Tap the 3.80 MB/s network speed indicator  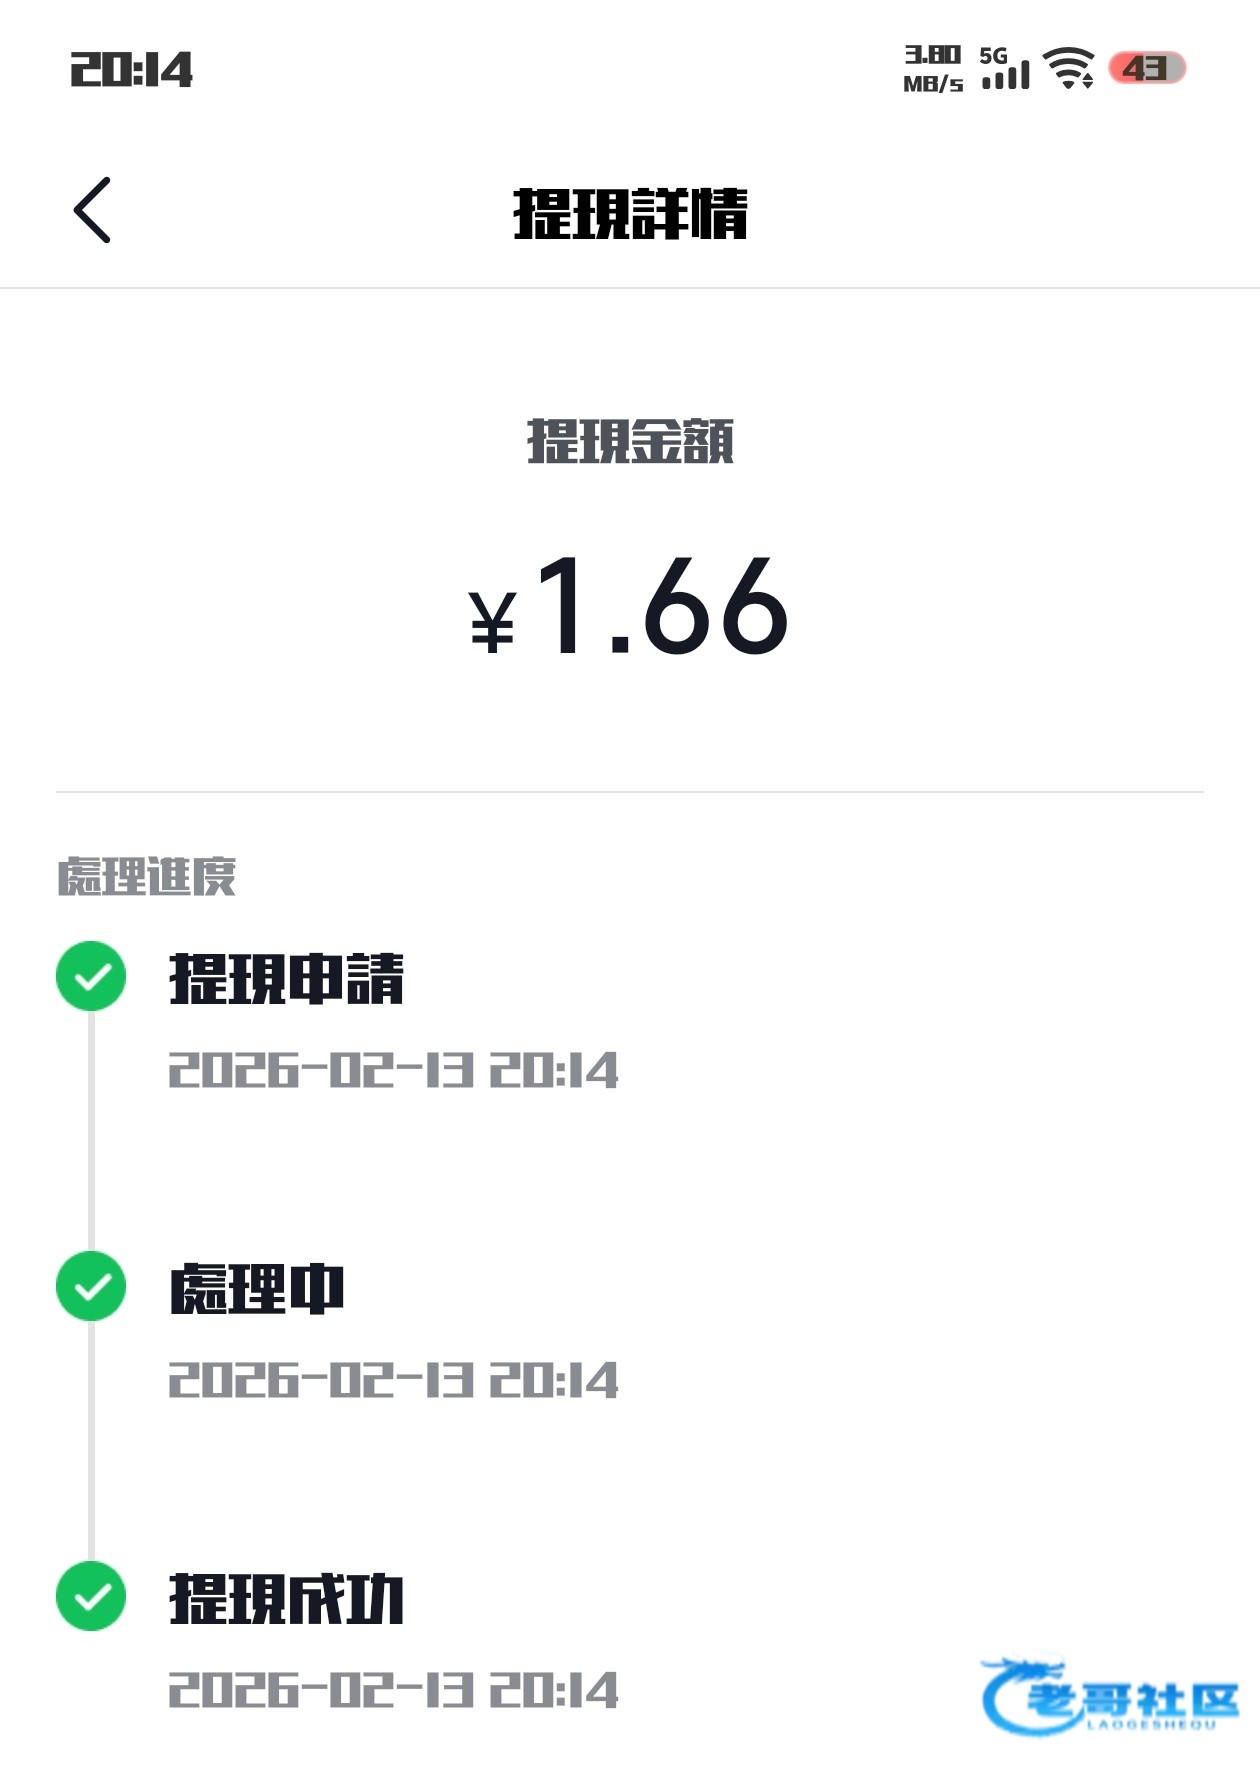[x=932, y=69]
